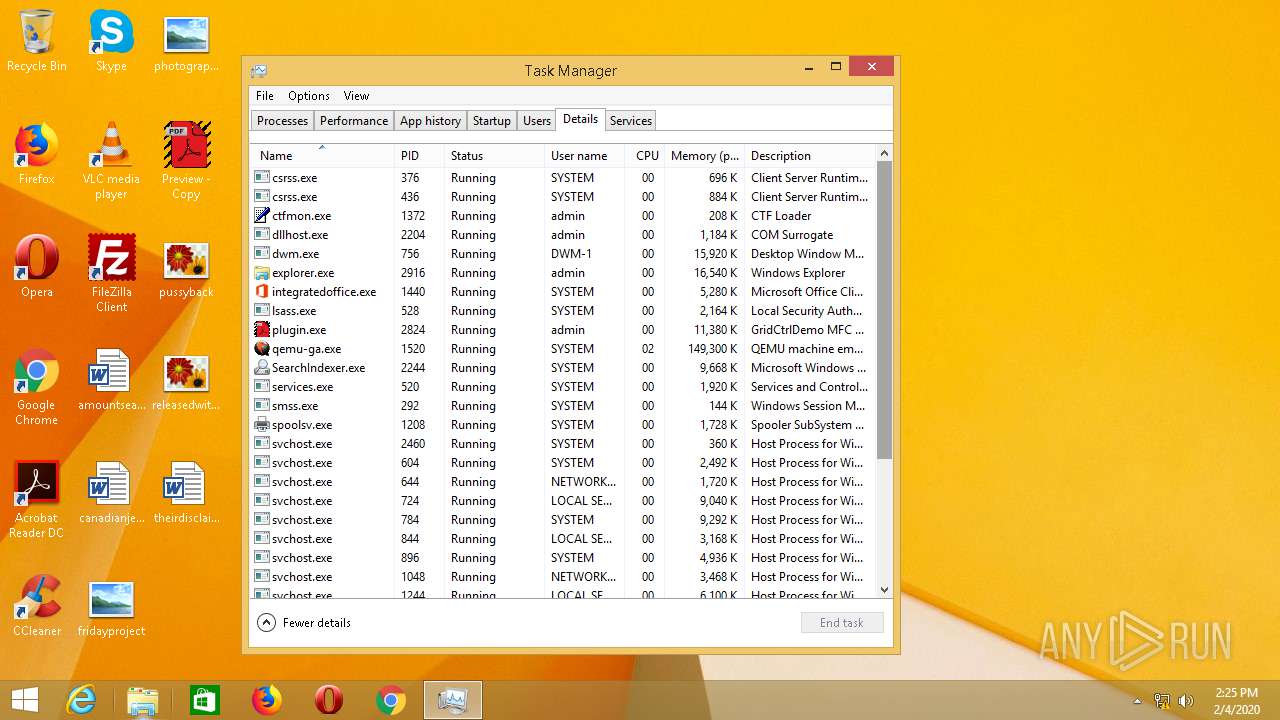This screenshot has width=1280, height=720.
Task: Sort by the Memory column header
Action: click(704, 156)
